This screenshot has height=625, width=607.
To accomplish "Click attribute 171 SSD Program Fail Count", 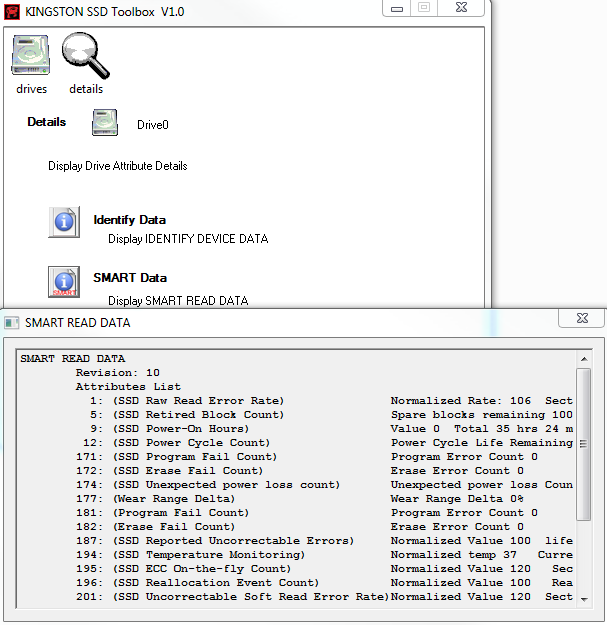I will coord(177,456).
